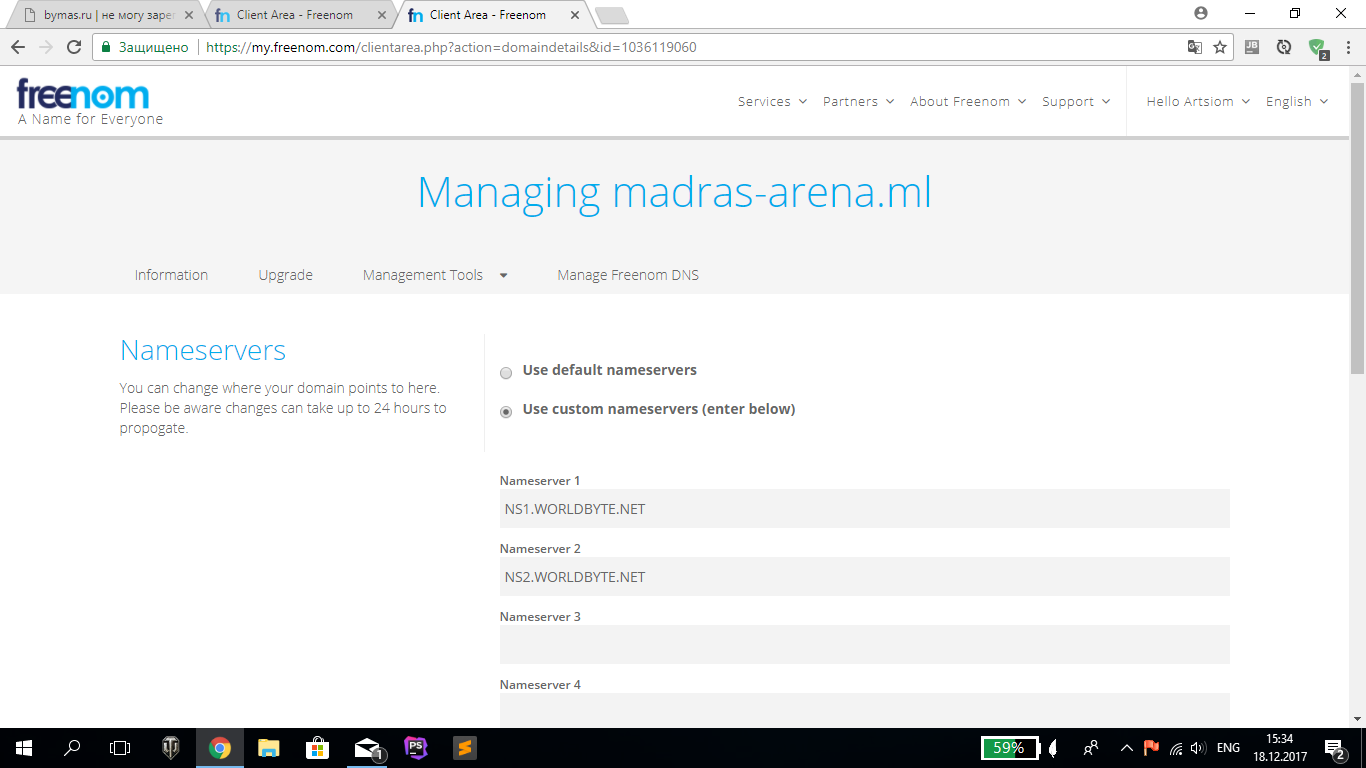Image resolution: width=1366 pixels, height=768 pixels.
Task: Open PhpStorm from the taskbar
Action: point(416,748)
